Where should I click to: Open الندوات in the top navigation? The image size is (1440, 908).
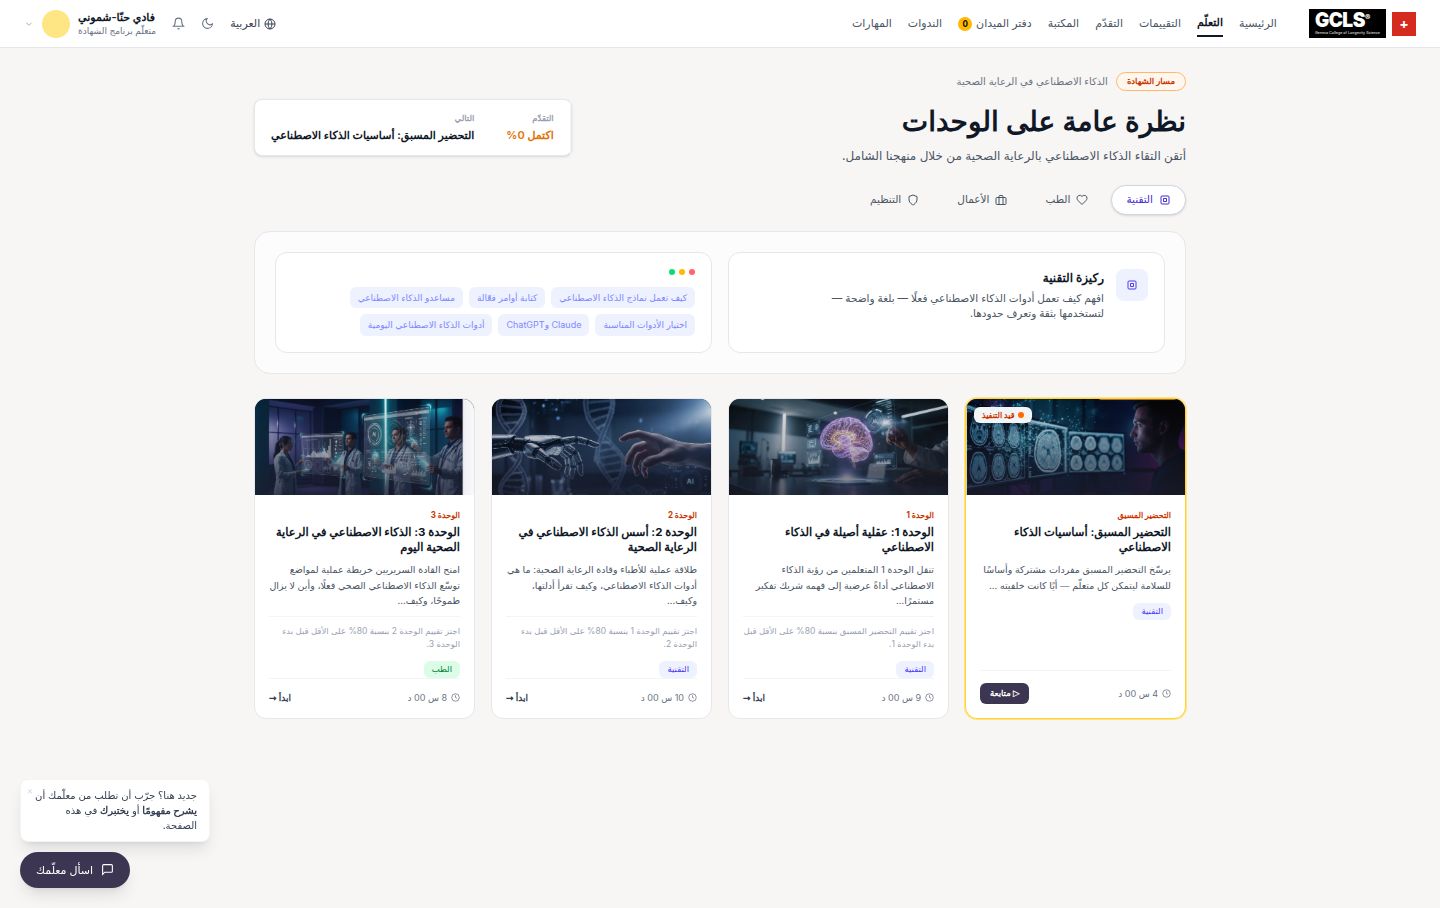pos(925,23)
